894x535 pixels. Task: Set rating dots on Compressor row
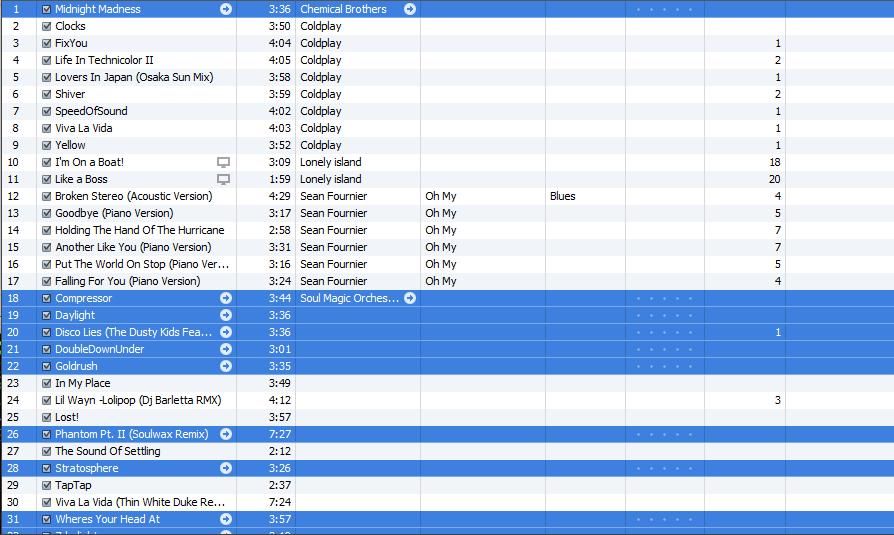point(664,298)
